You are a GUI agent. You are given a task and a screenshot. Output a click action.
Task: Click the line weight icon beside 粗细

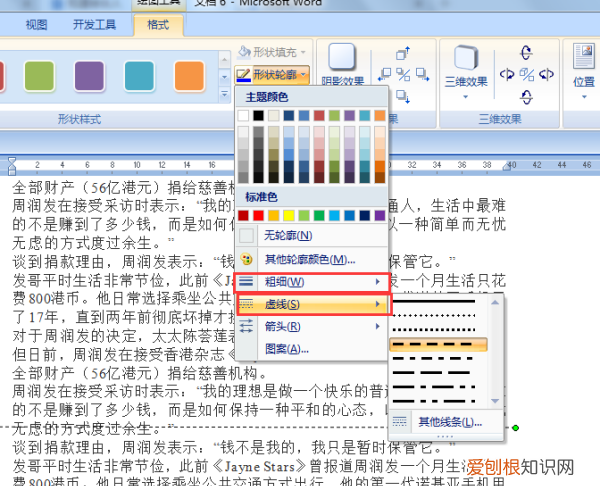(246, 282)
